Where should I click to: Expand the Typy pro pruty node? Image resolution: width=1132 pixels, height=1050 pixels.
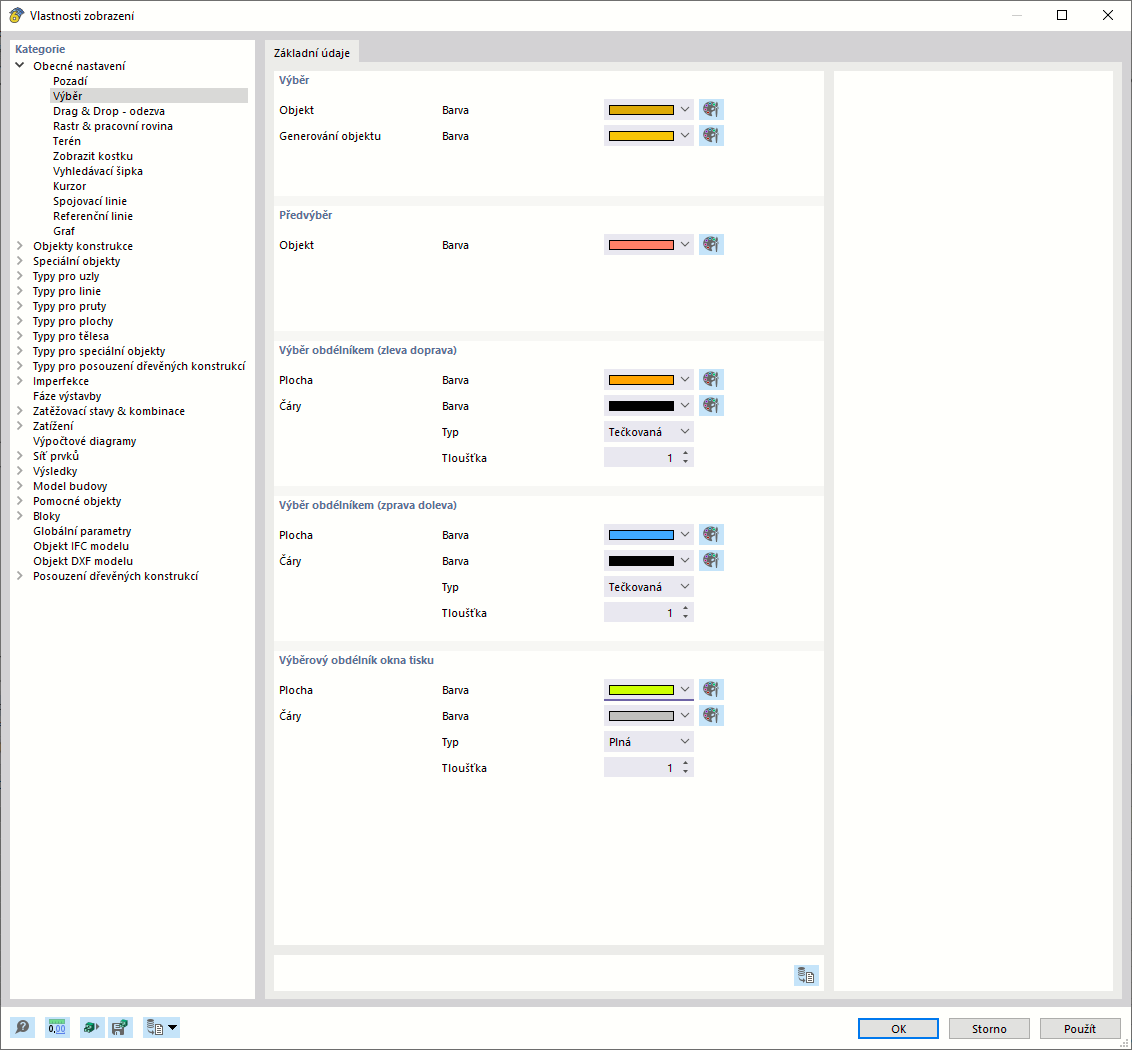(20, 306)
